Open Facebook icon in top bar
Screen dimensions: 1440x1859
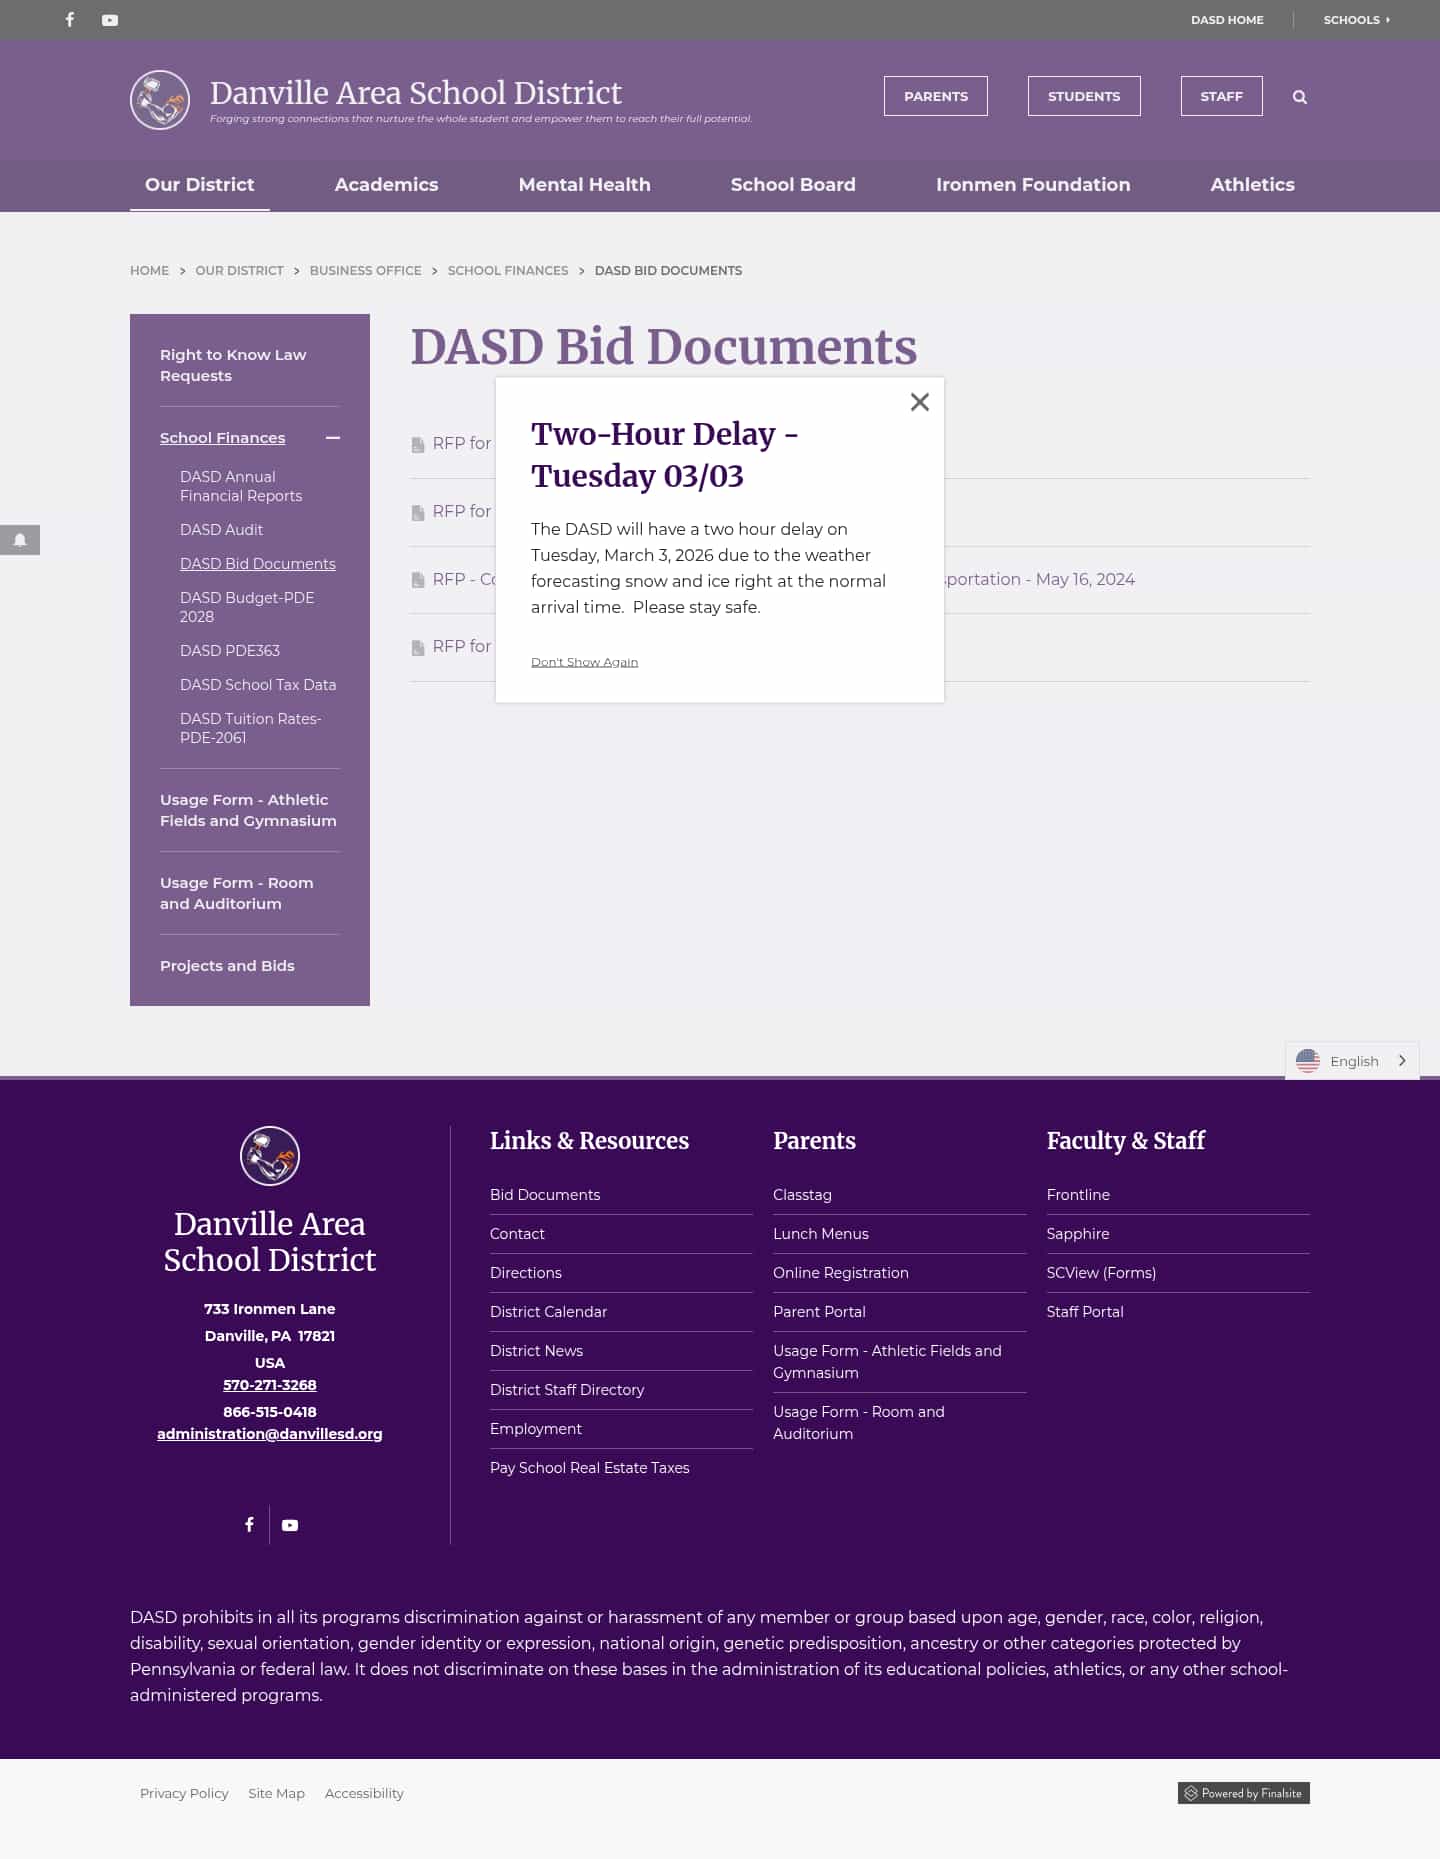click(70, 20)
